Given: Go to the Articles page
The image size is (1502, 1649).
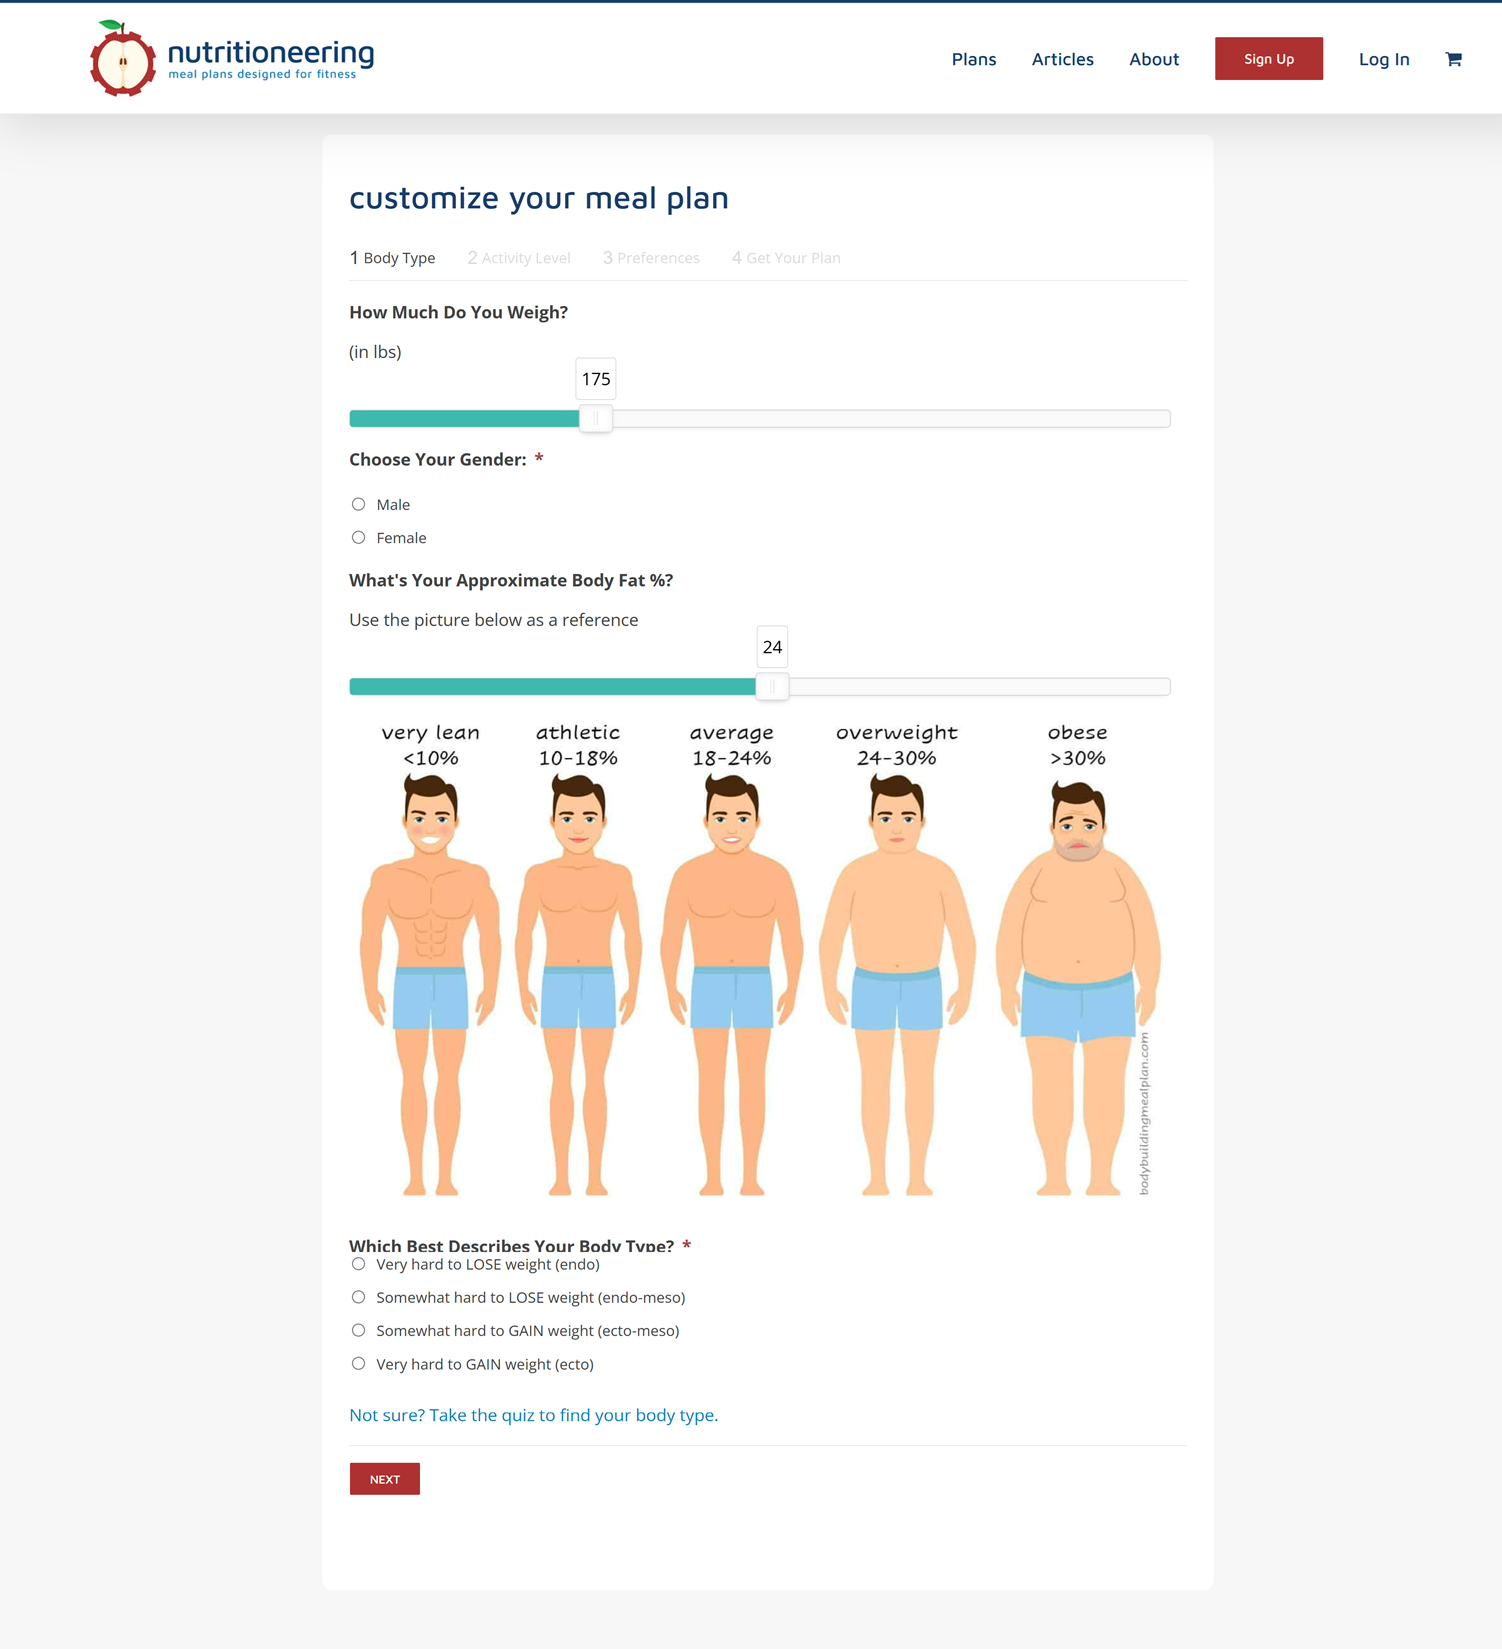Looking at the screenshot, I should coord(1062,59).
